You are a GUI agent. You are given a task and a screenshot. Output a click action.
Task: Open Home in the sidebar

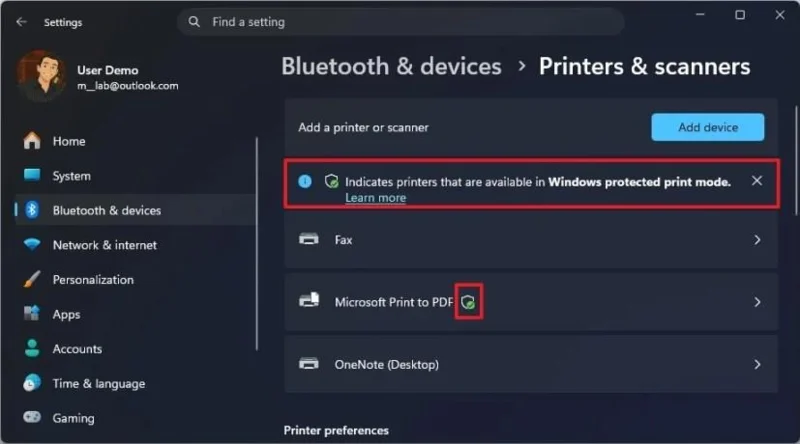pos(135,141)
